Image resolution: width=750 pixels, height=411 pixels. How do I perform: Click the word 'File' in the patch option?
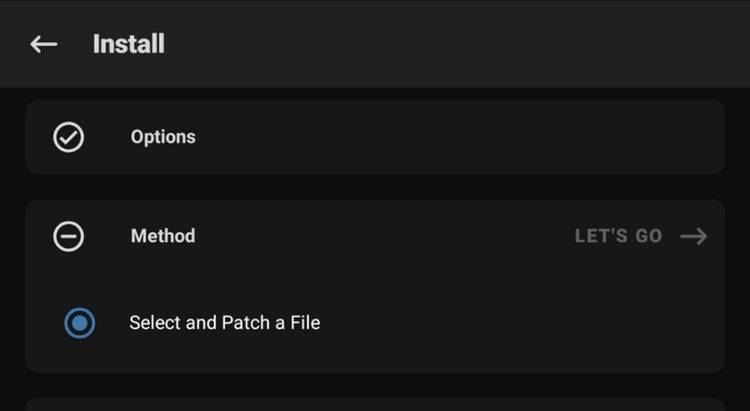pos(305,323)
